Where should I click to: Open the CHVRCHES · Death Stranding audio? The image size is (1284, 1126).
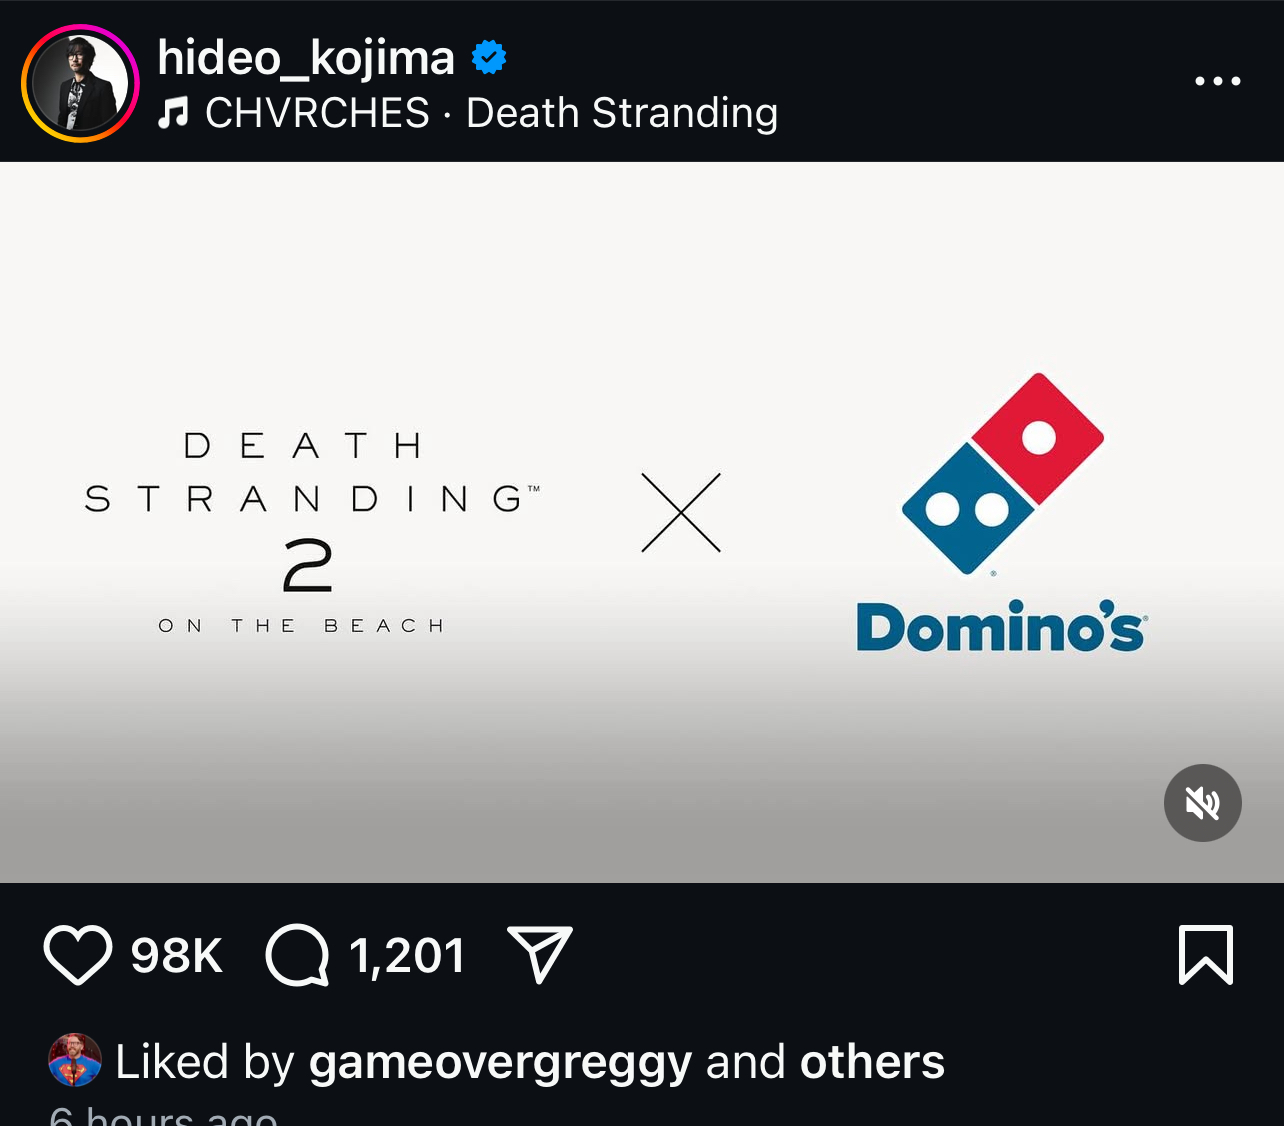pos(491,113)
